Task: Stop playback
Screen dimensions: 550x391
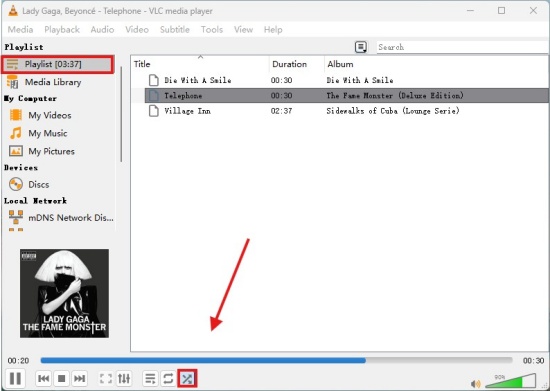Action: tap(61, 379)
